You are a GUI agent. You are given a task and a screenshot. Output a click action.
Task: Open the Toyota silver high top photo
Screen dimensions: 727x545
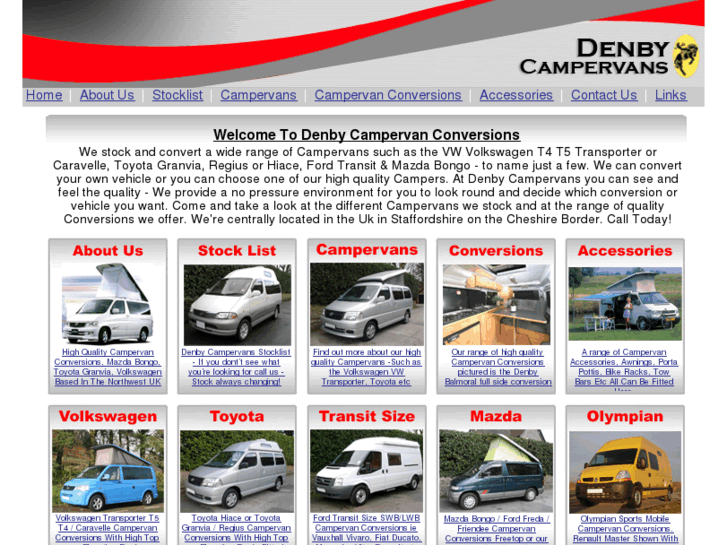pos(237,471)
